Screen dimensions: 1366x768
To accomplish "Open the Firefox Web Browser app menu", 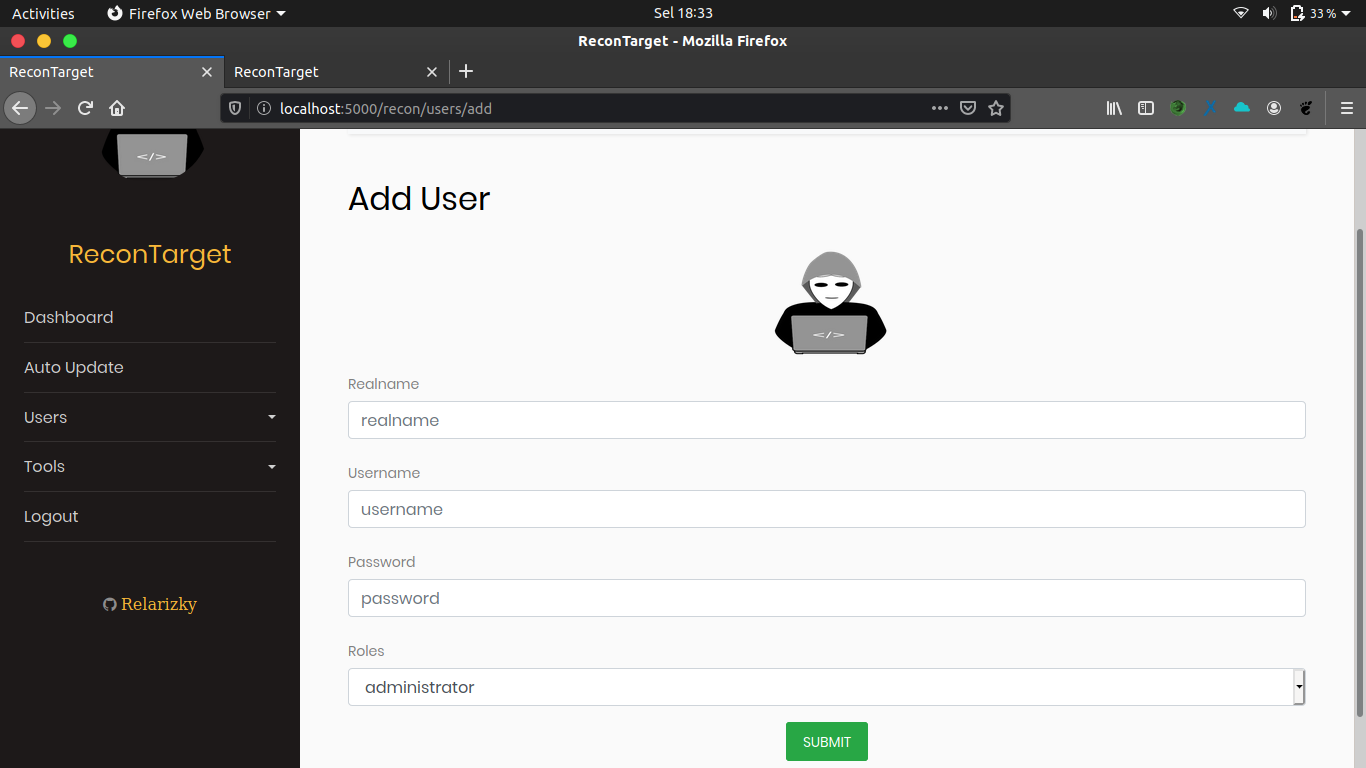I will pos(195,13).
